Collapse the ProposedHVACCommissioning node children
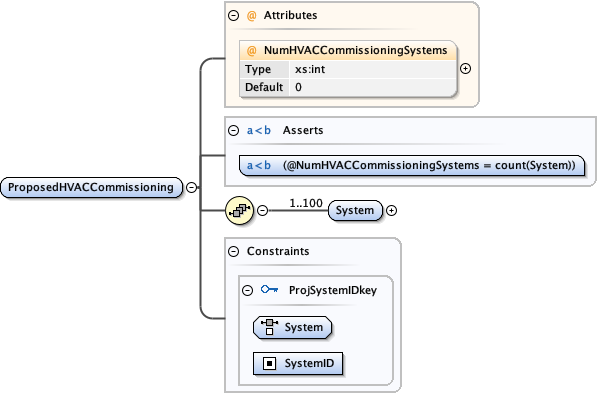614x394 pixels. tap(191, 187)
